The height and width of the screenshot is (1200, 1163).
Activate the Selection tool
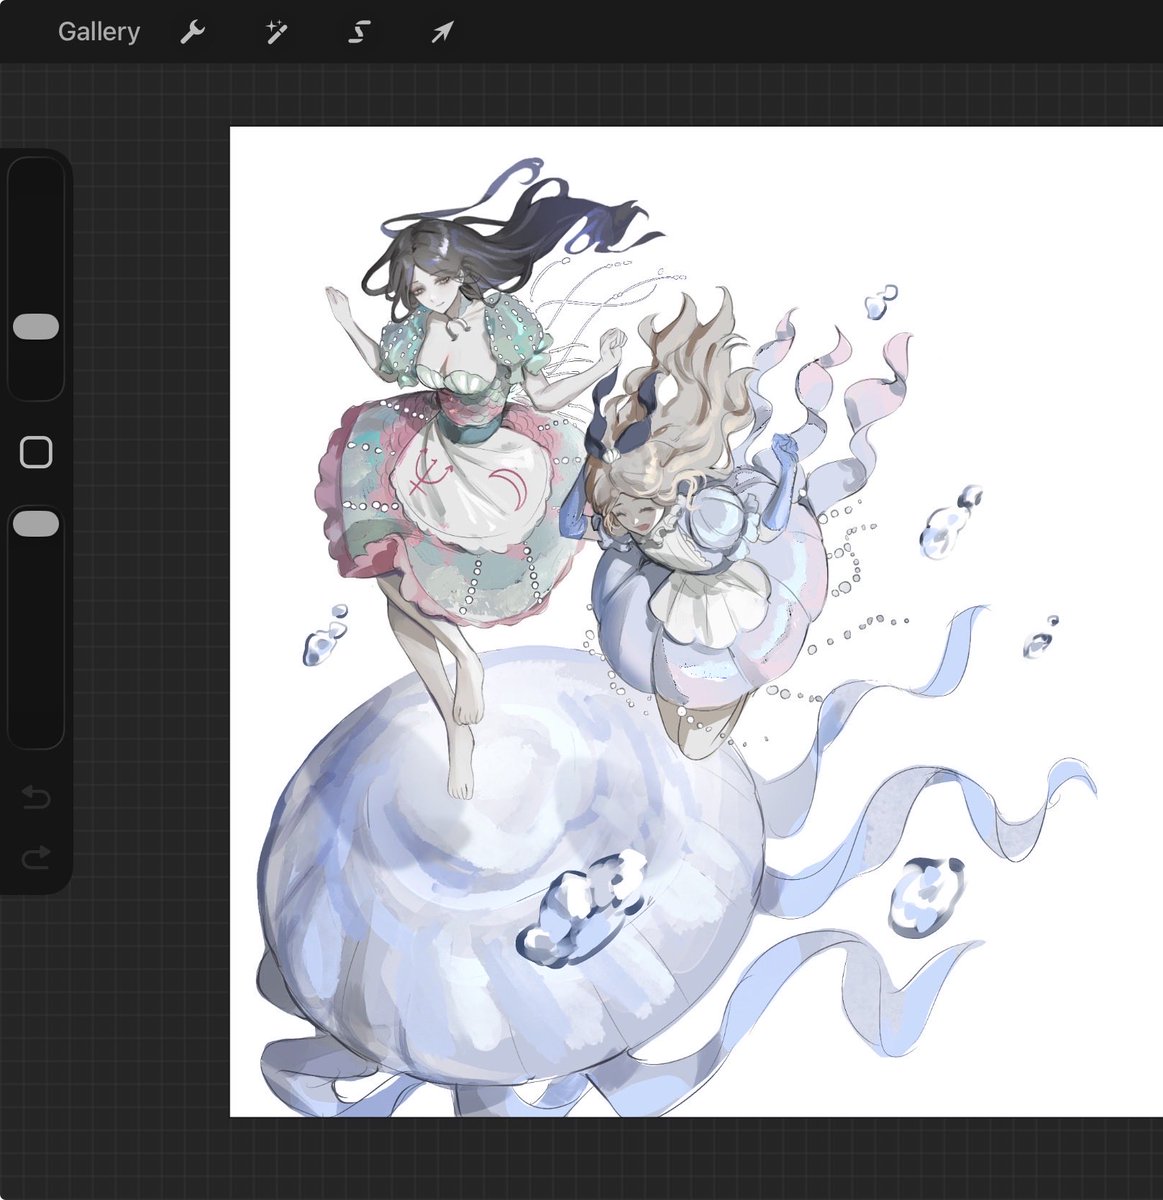tap(359, 32)
